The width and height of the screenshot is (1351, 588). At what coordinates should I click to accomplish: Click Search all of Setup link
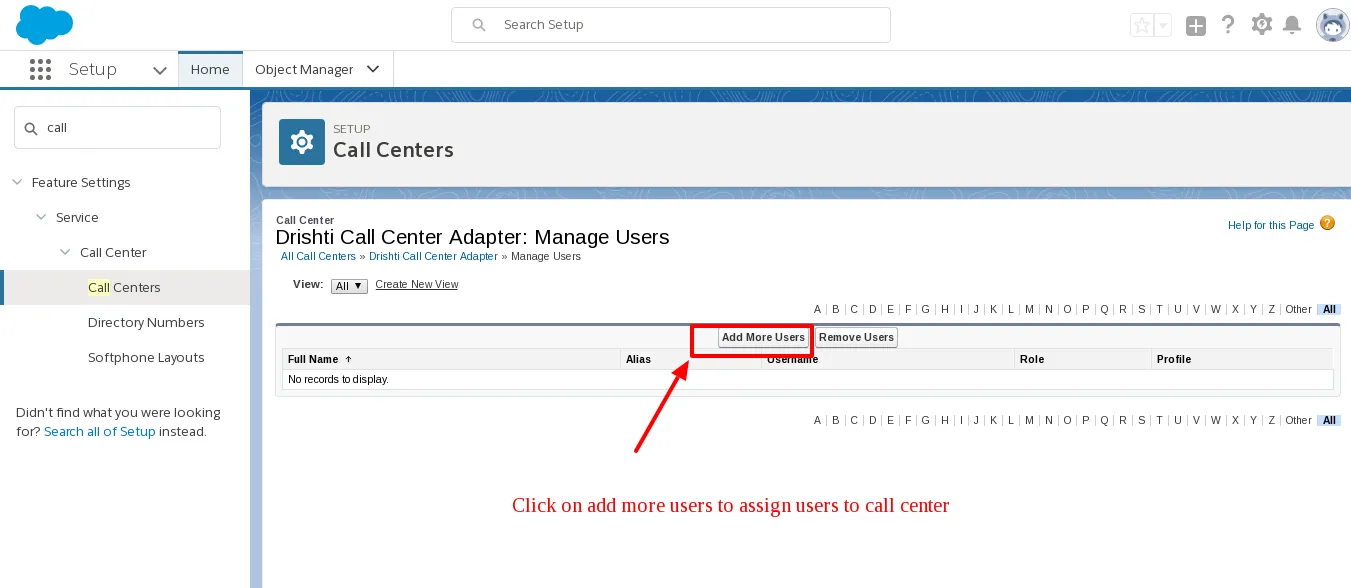(100, 432)
